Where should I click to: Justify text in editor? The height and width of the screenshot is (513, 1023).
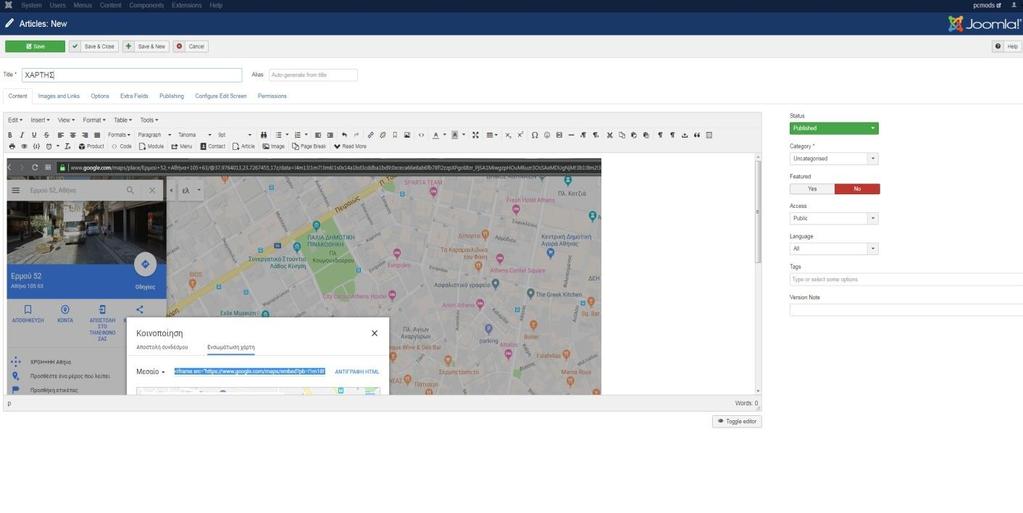point(97,135)
